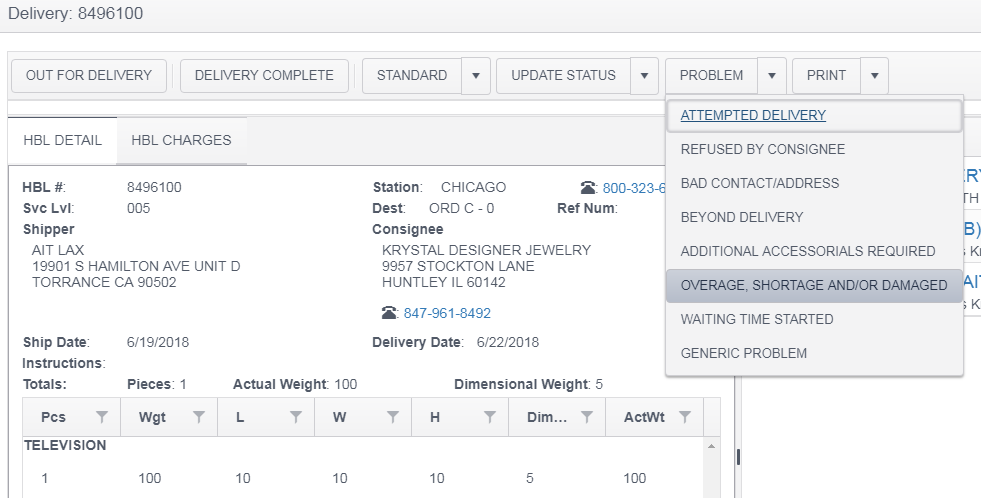Choose Generic Problem menu entry
The height and width of the screenshot is (498, 981).
coord(814,353)
